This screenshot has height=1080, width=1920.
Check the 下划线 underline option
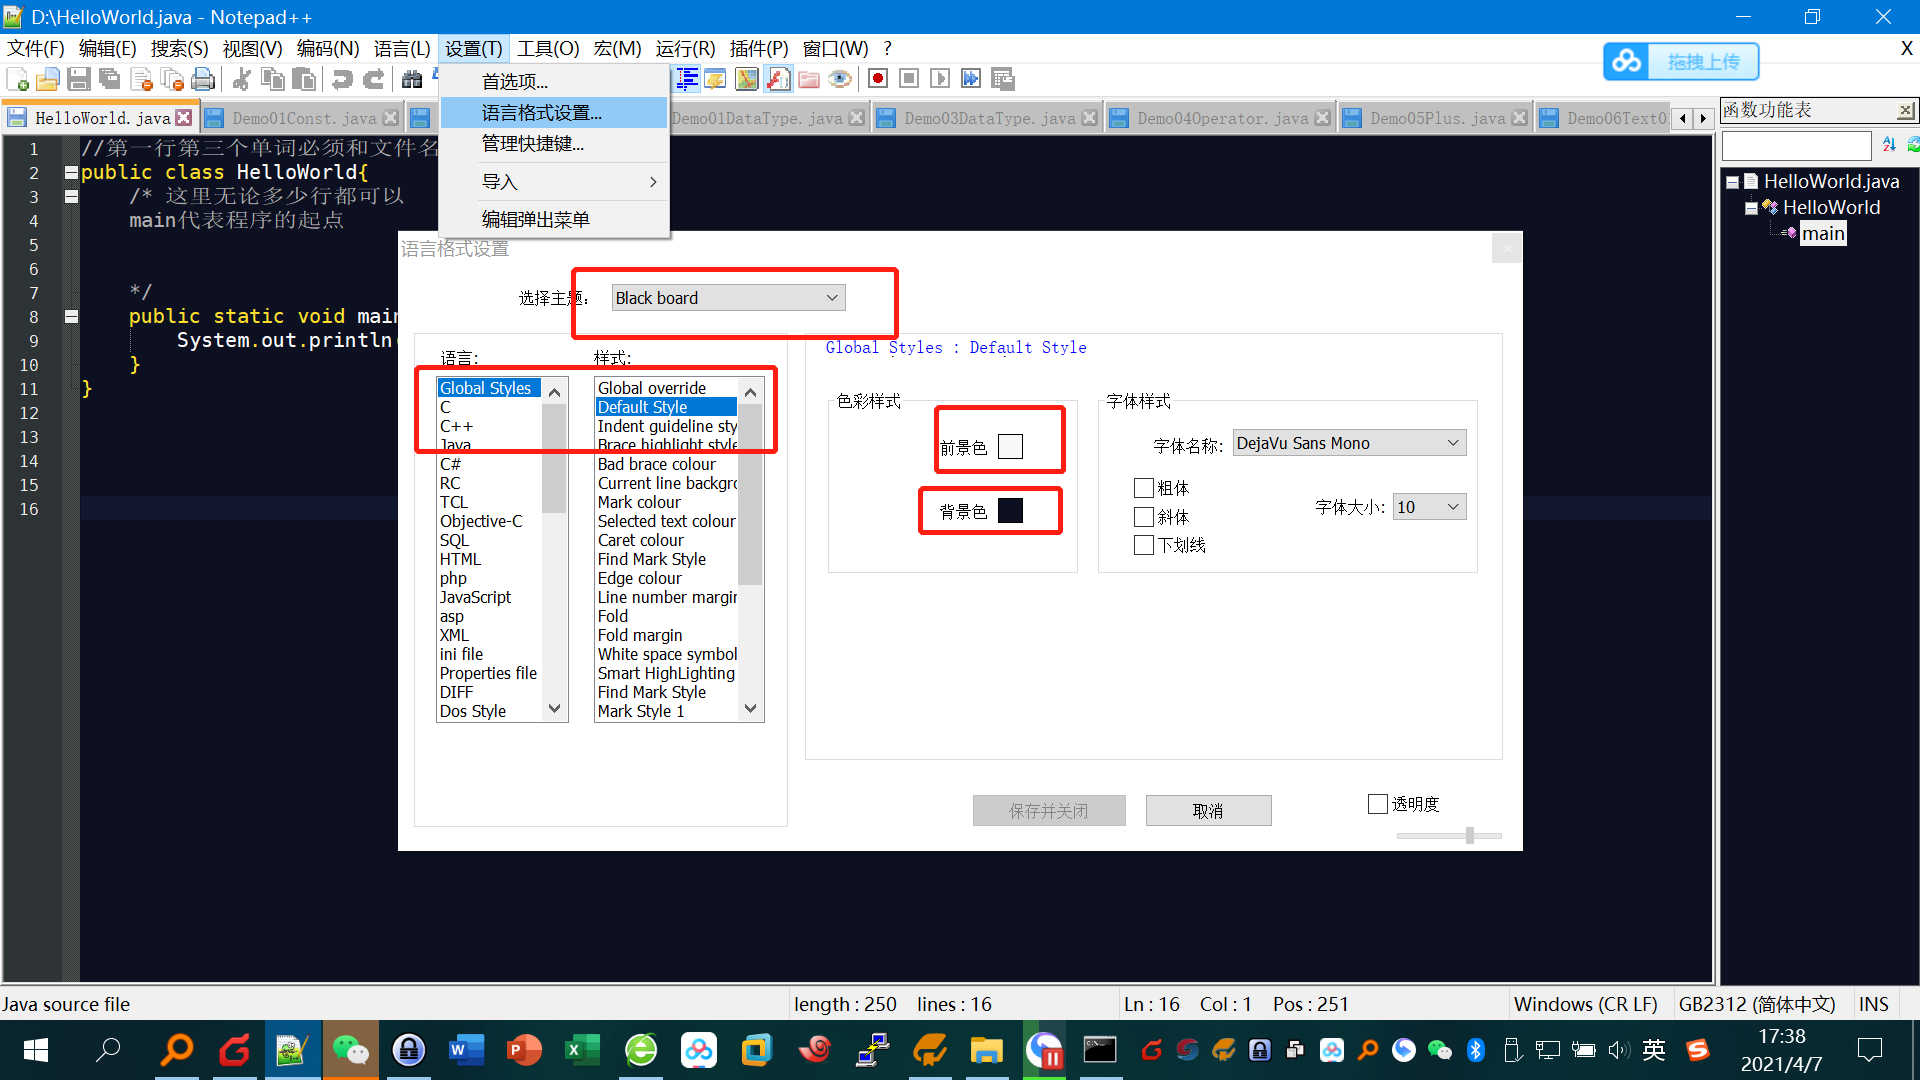(1144, 544)
